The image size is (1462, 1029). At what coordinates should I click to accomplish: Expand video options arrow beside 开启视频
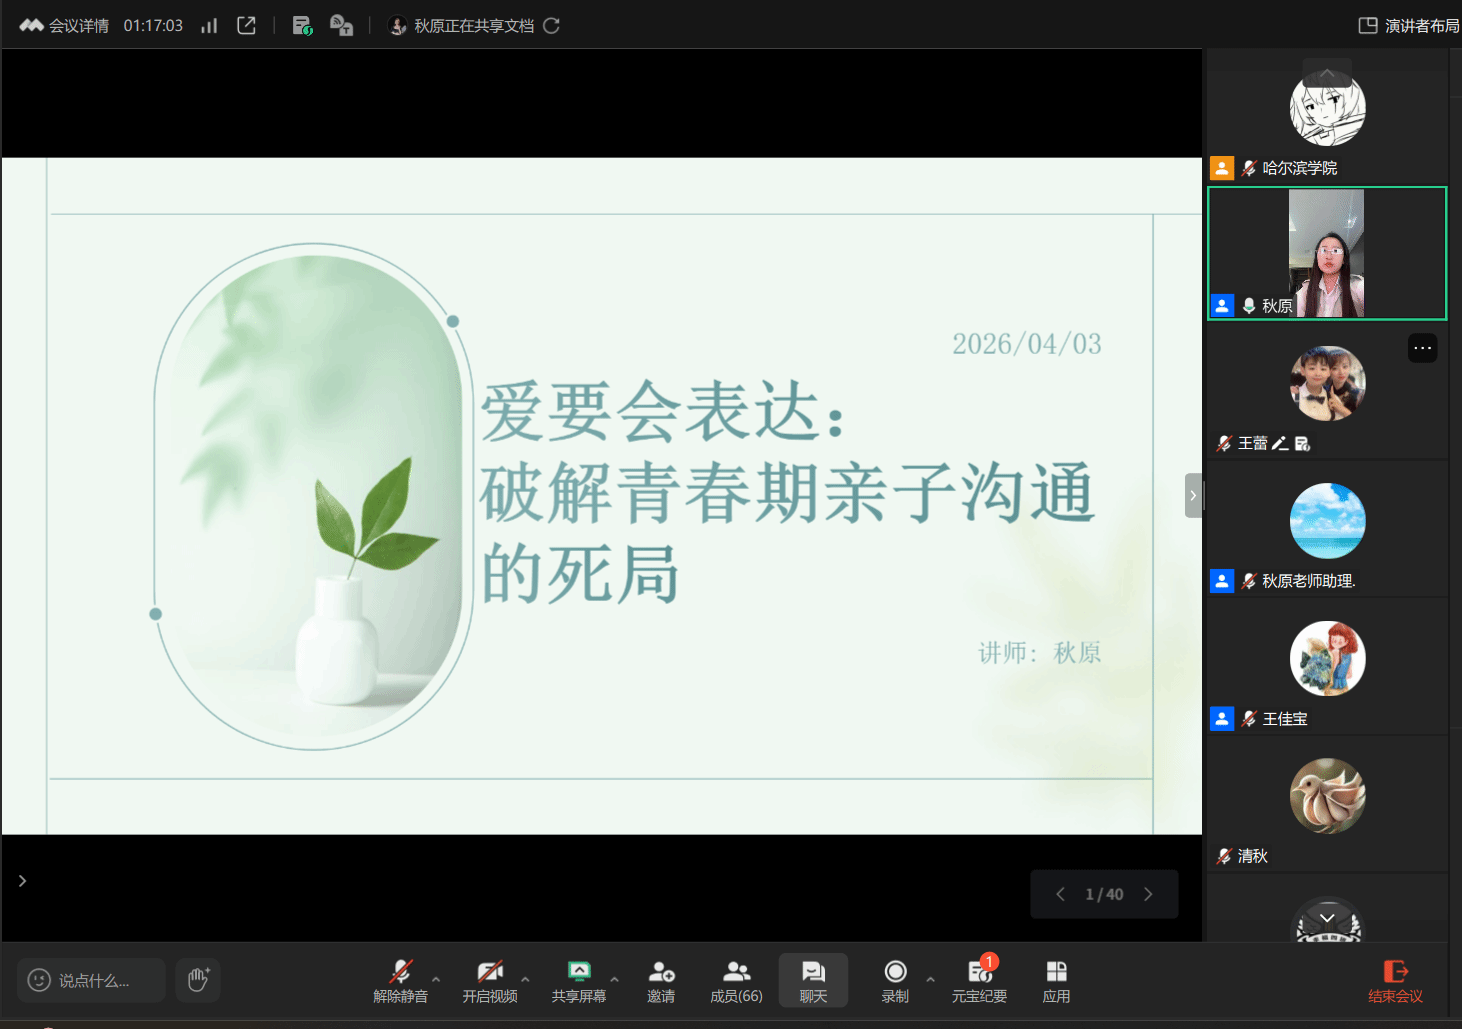[525, 979]
